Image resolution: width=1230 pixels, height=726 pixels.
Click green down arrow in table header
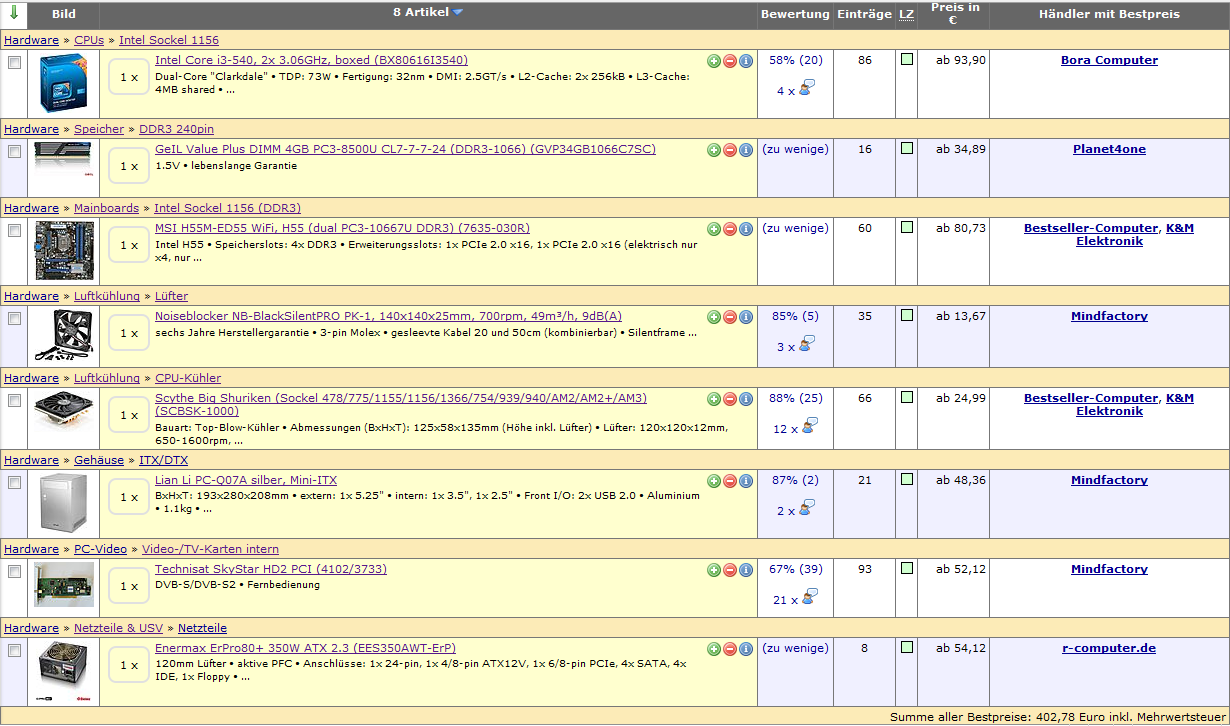tap(14, 14)
